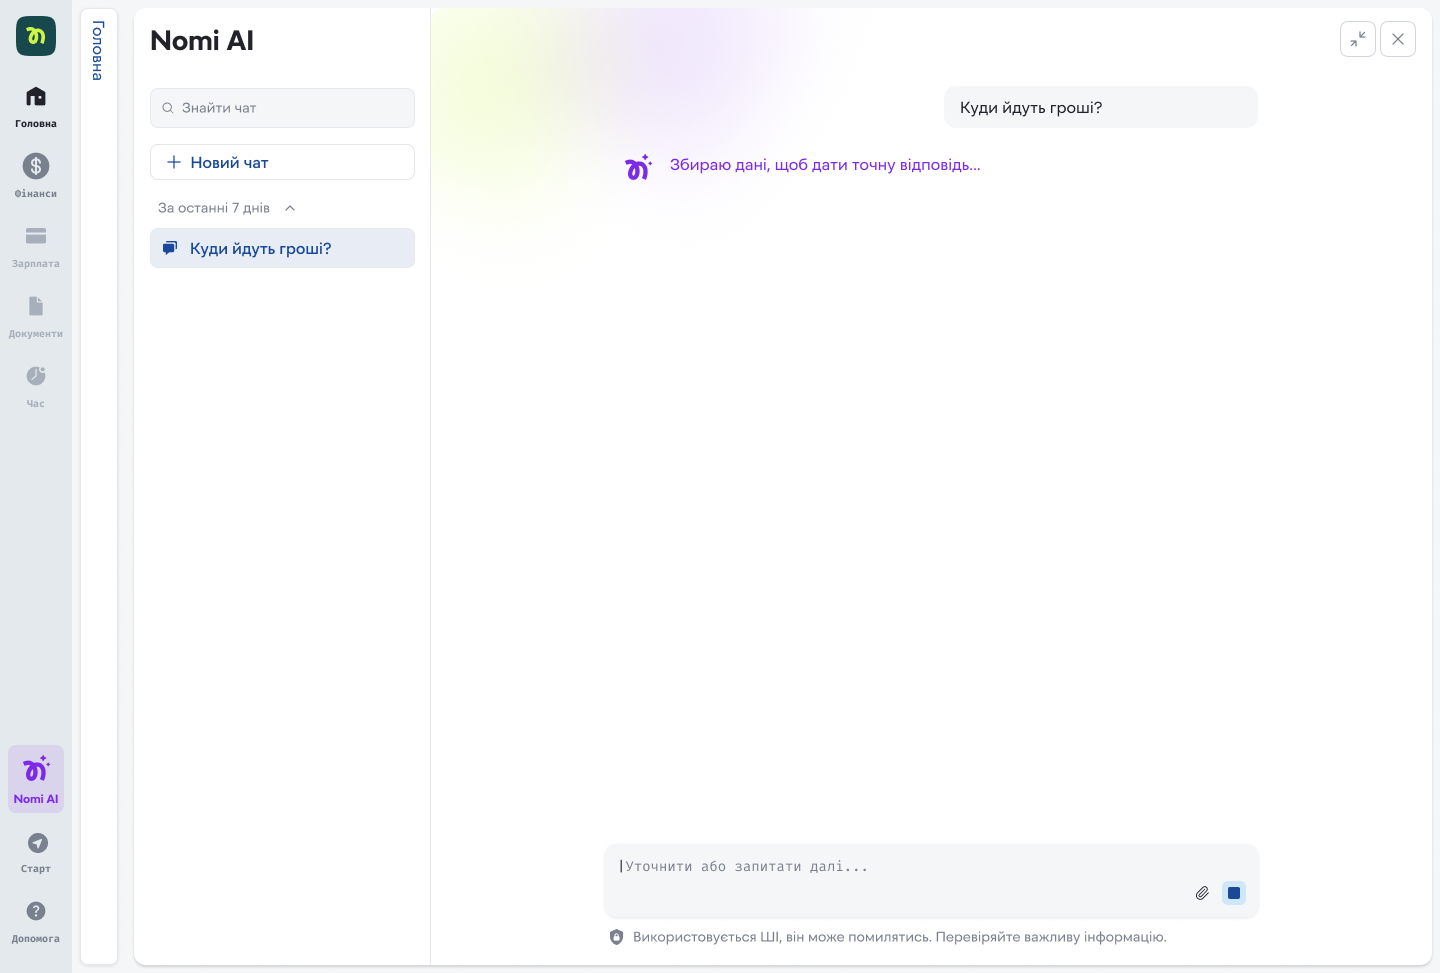Open the Куди йдуть гроші? chat
Screen dimensions: 1440x973
[x=282, y=248]
